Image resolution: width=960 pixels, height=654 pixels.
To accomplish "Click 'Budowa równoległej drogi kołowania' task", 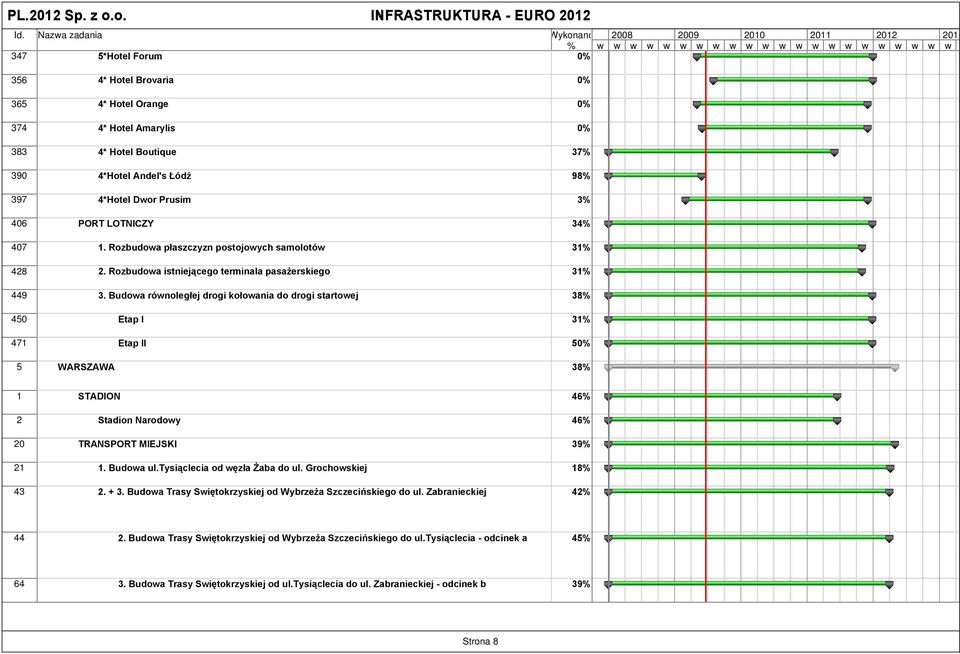I will [x=228, y=295].
